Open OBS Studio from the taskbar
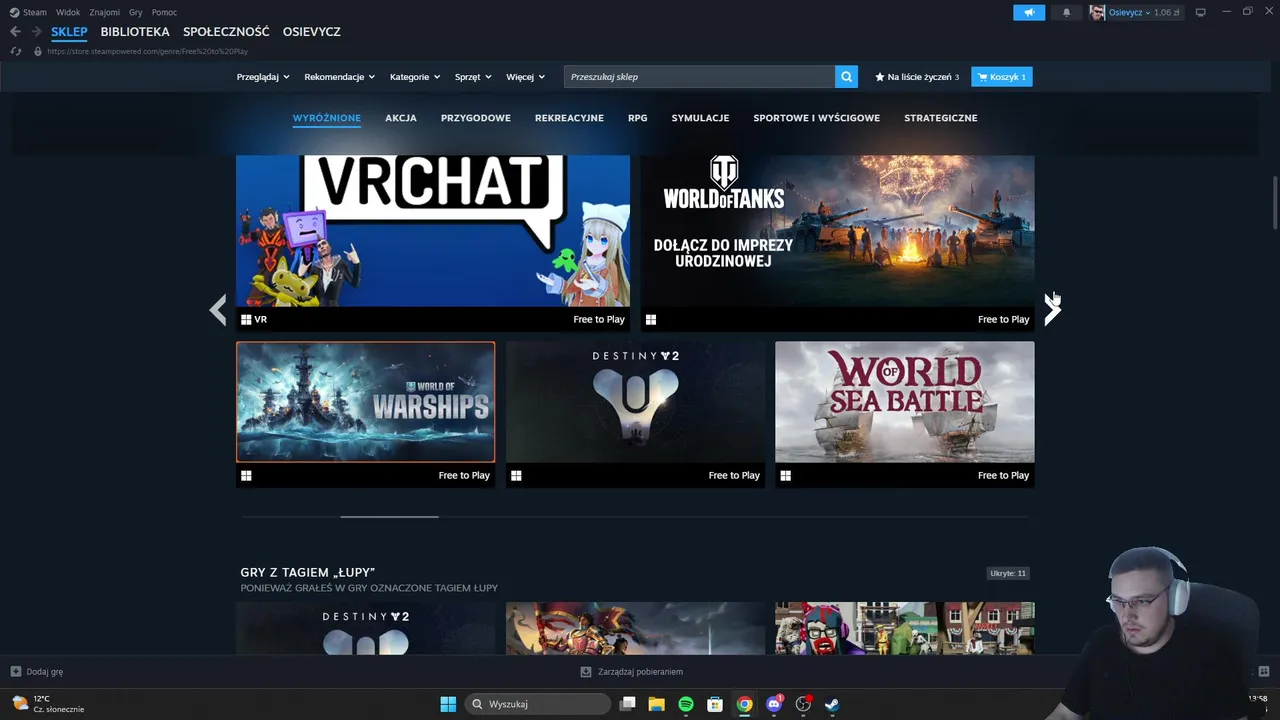Viewport: 1280px width, 720px height. click(803, 704)
